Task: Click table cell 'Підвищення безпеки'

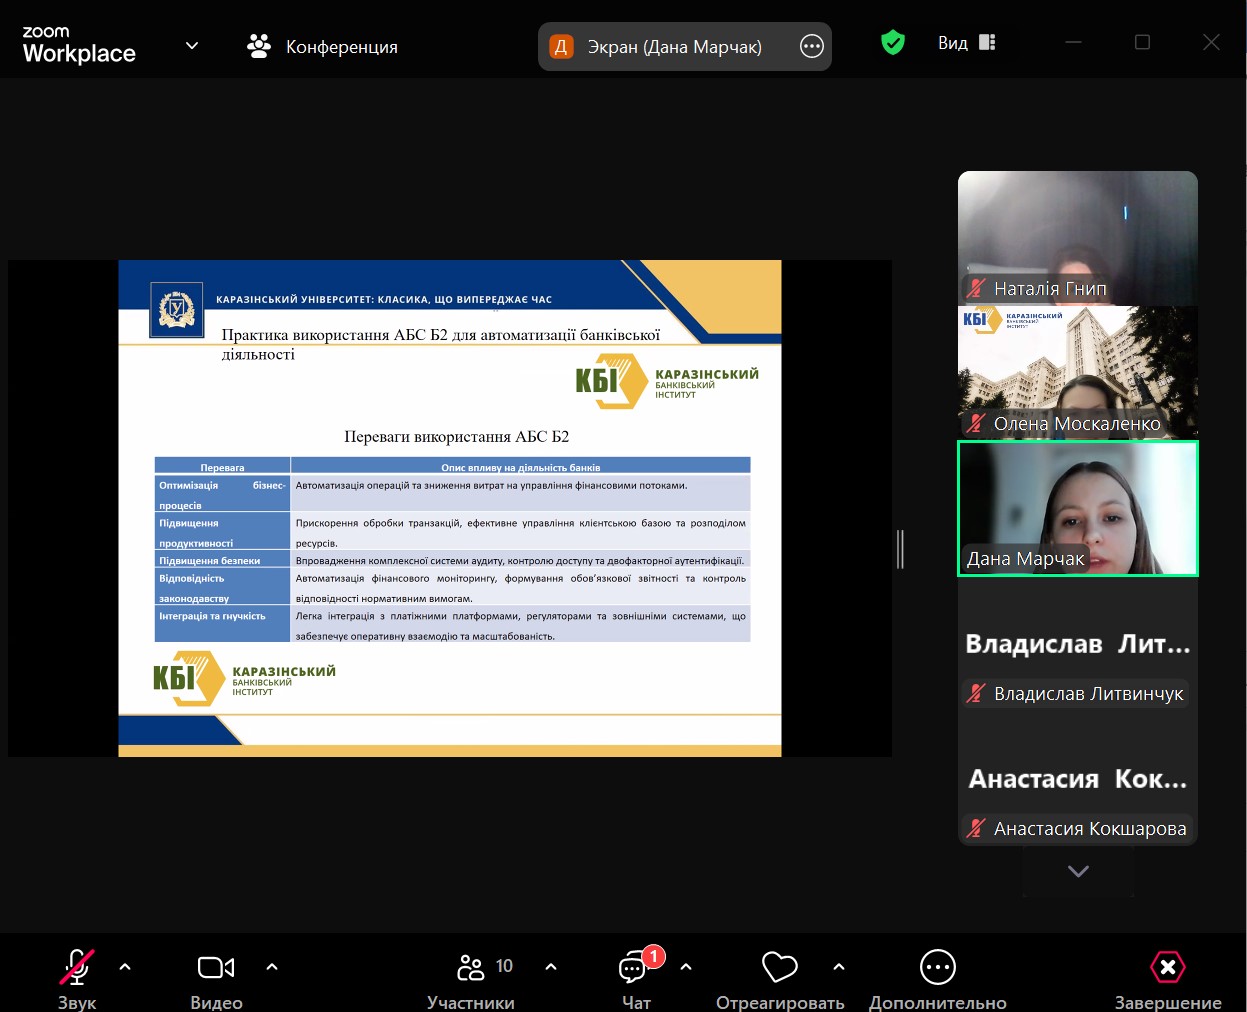Action: [222, 560]
